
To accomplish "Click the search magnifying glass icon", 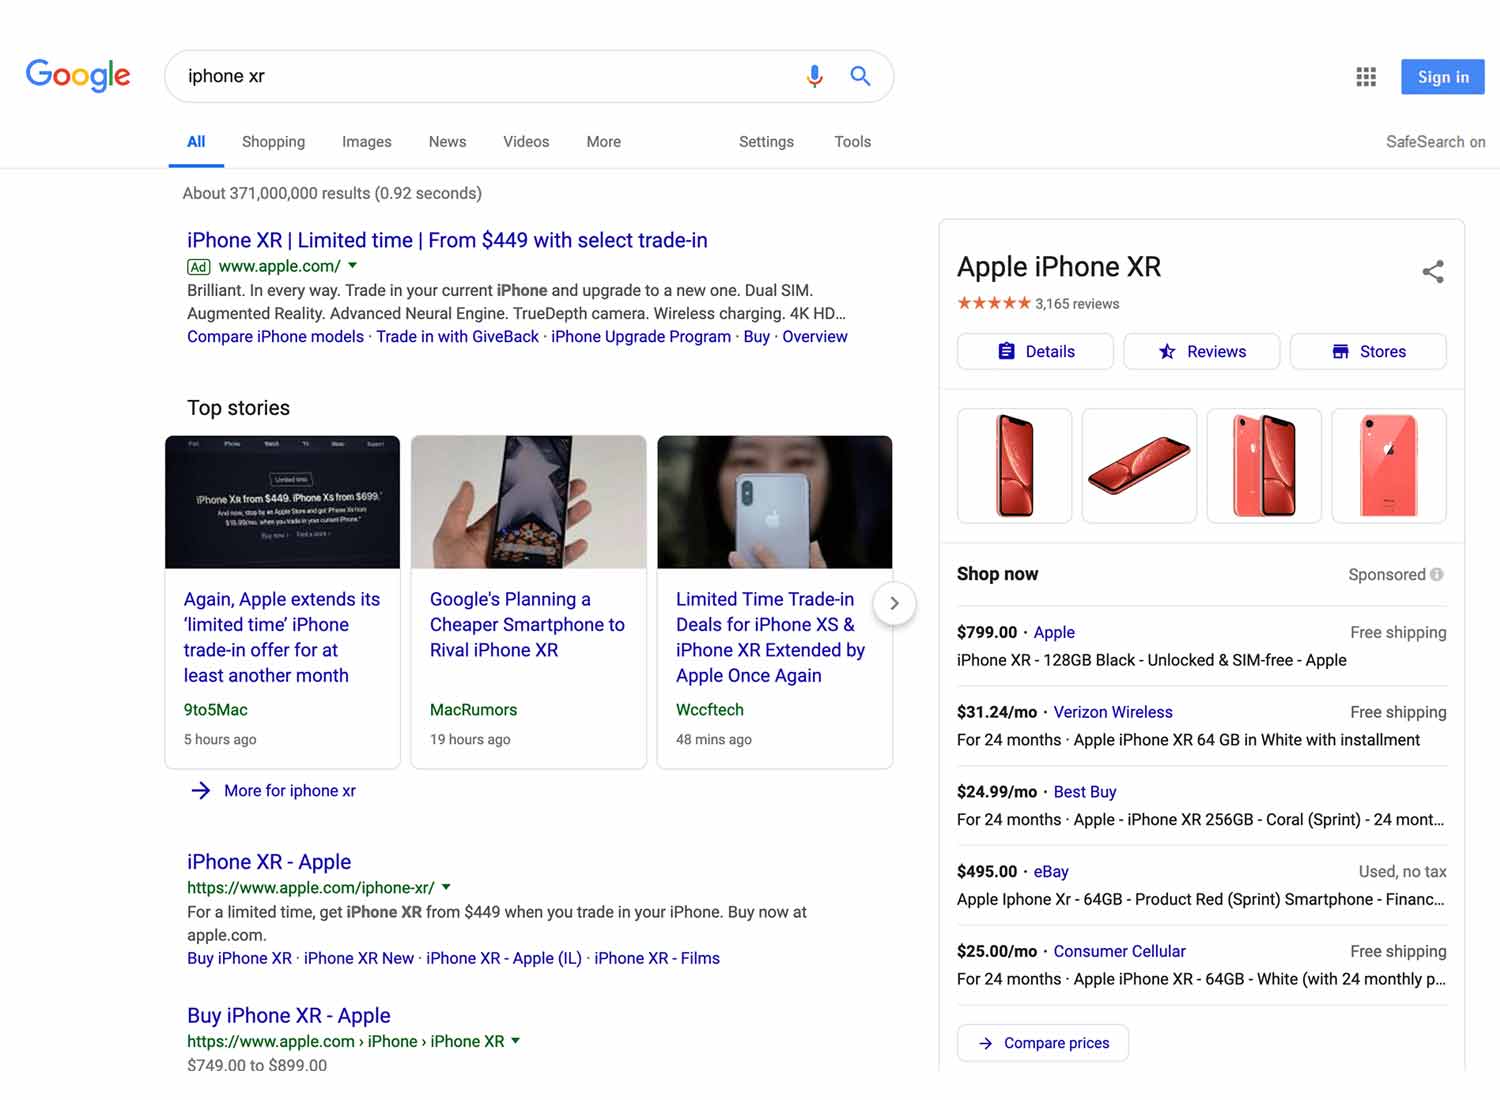I will [x=860, y=76].
